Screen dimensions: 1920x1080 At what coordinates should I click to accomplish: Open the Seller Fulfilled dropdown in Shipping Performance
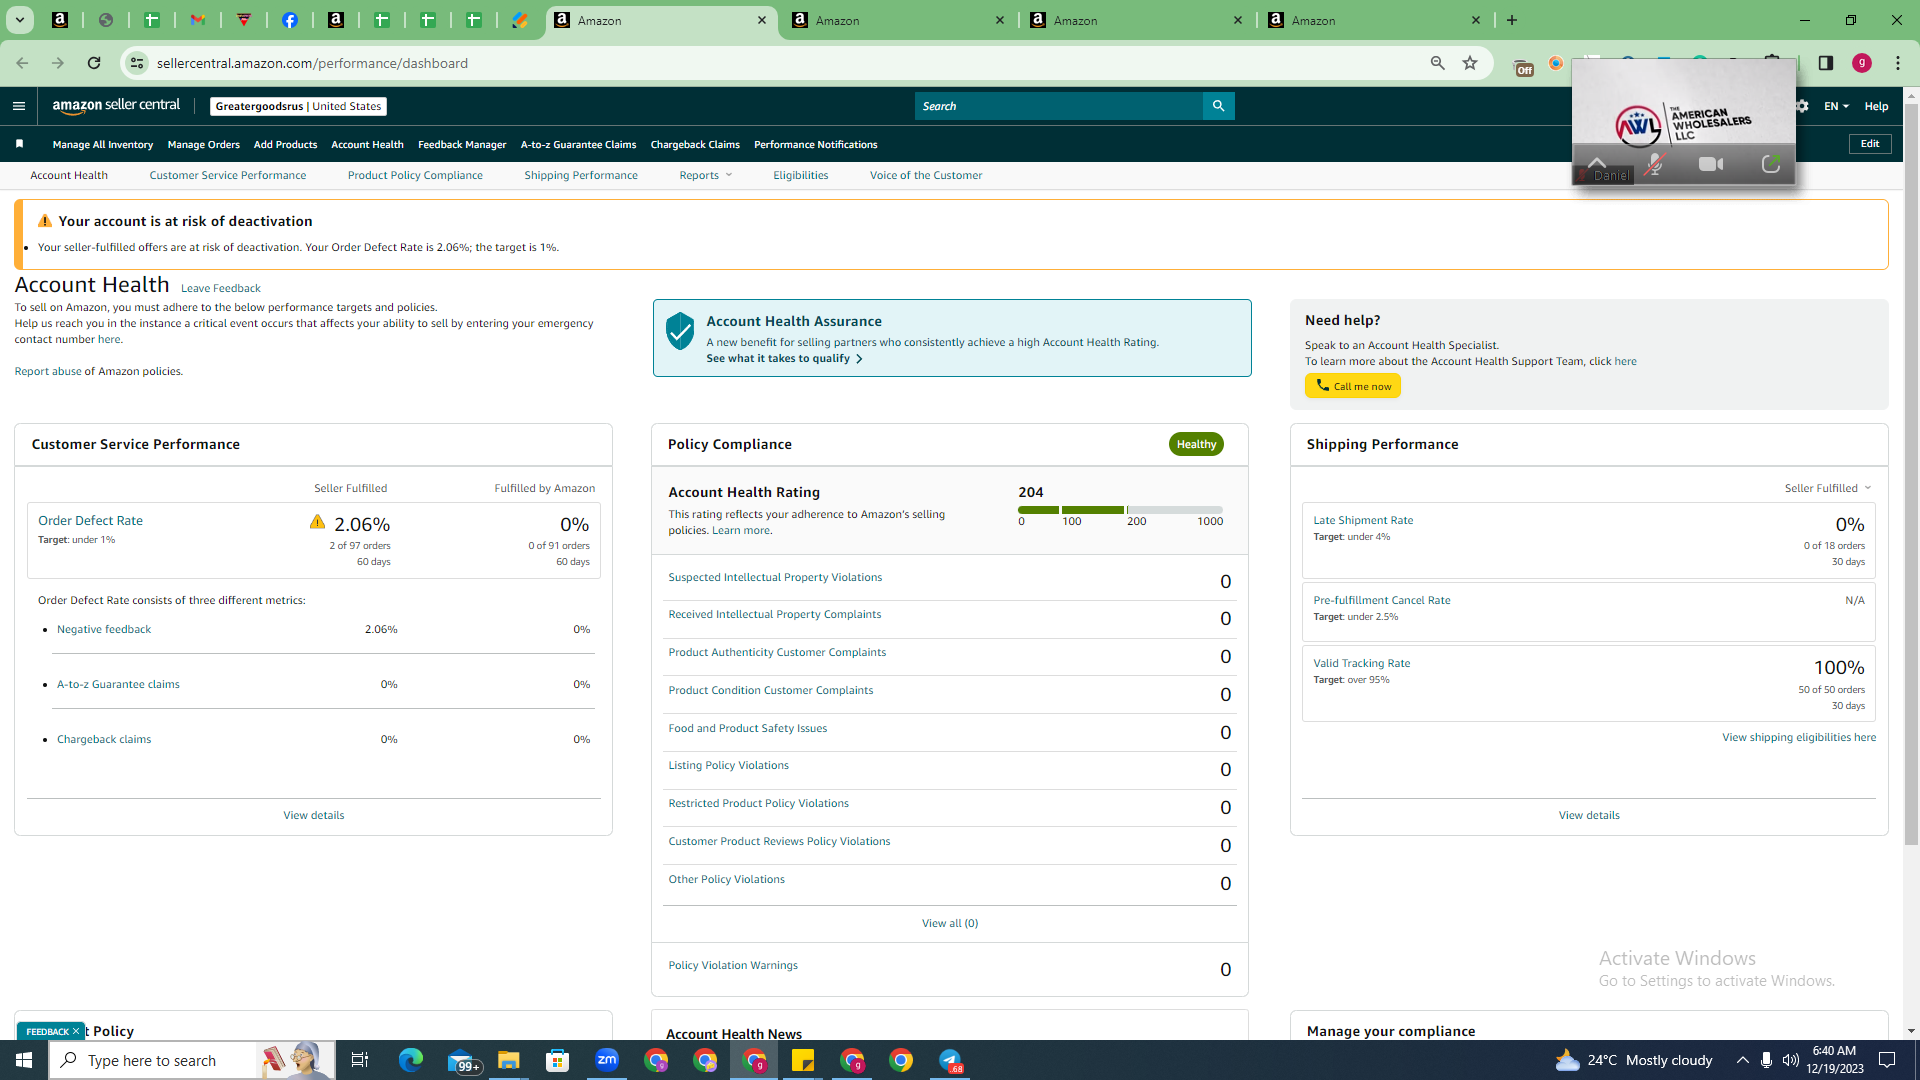click(1828, 488)
